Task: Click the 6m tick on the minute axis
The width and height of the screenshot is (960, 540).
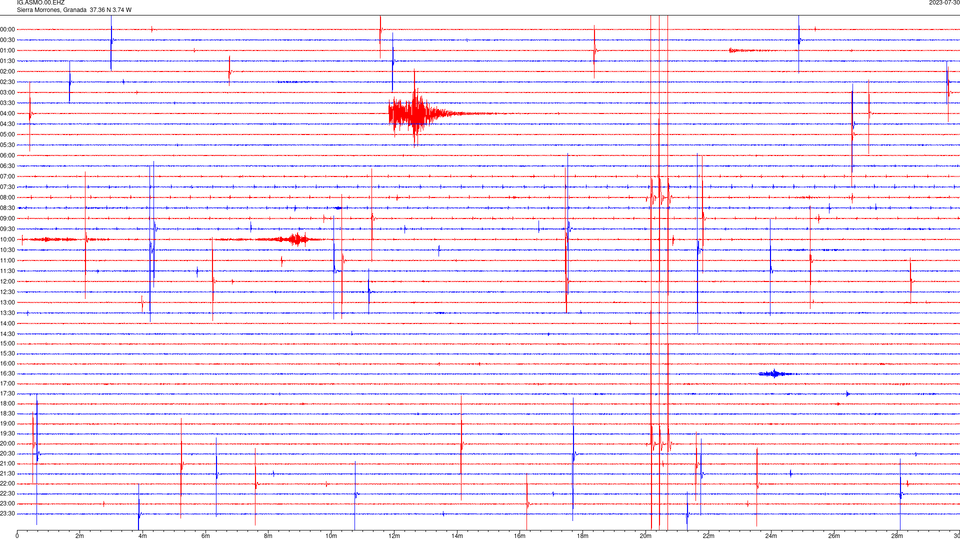Action: pos(206,536)
